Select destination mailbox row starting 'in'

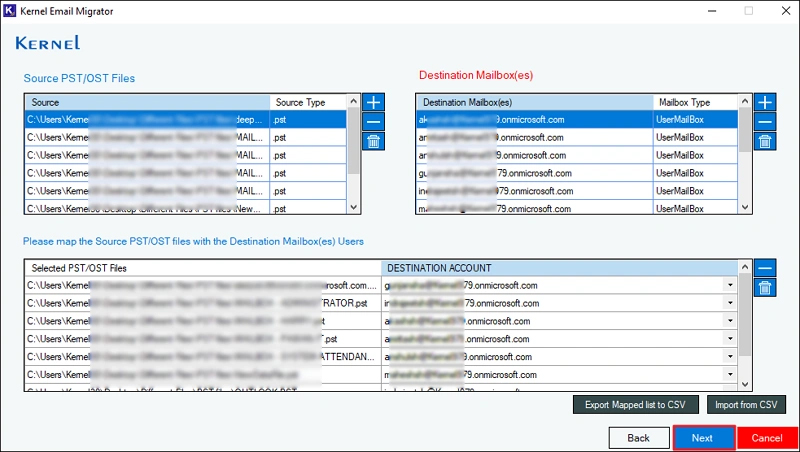(x=577, y=191)
